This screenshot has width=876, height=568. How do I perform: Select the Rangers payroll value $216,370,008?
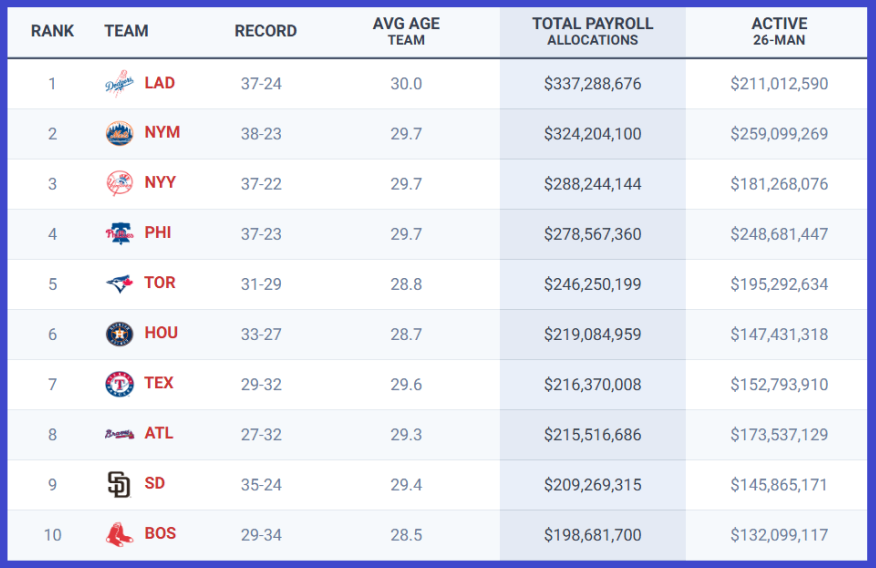click(592, 385)
